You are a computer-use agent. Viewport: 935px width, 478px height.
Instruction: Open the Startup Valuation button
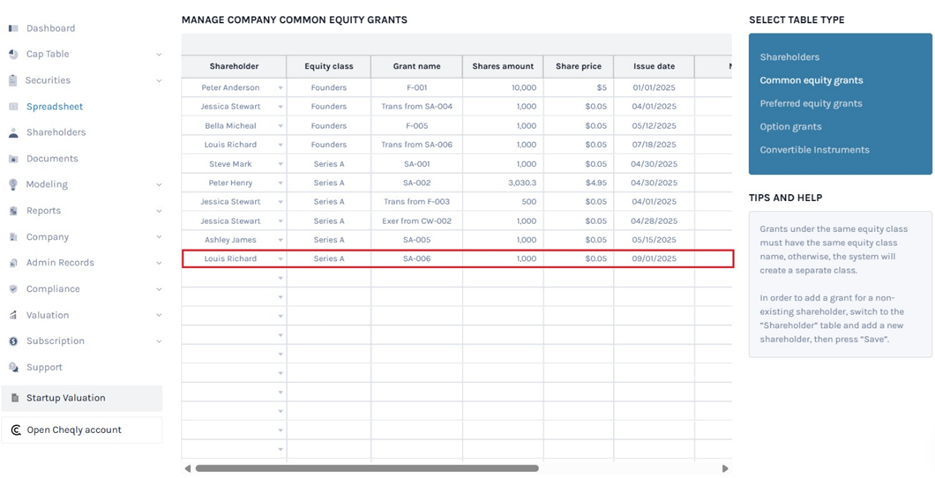[82, 398]
